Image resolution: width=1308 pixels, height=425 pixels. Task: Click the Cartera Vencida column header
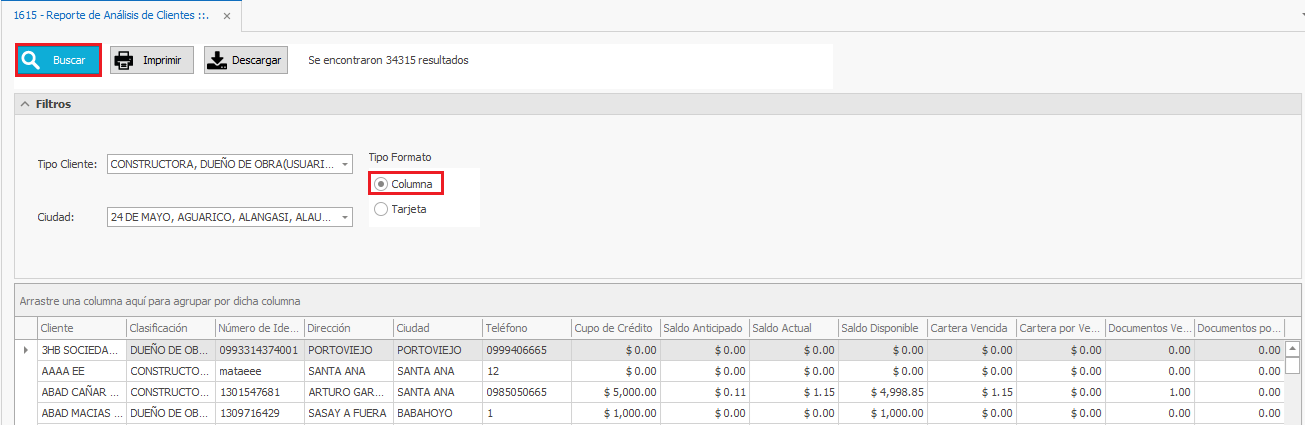(969, 328)
